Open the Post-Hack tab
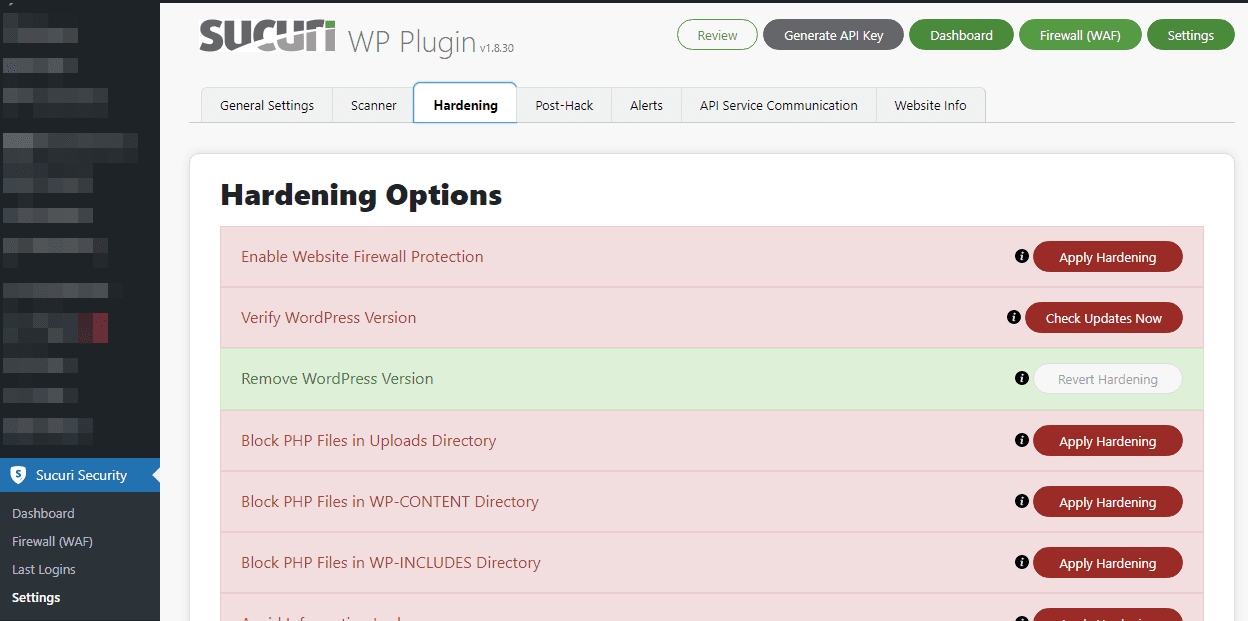Viewport: 1248px width, 621px height. point(564,105)
